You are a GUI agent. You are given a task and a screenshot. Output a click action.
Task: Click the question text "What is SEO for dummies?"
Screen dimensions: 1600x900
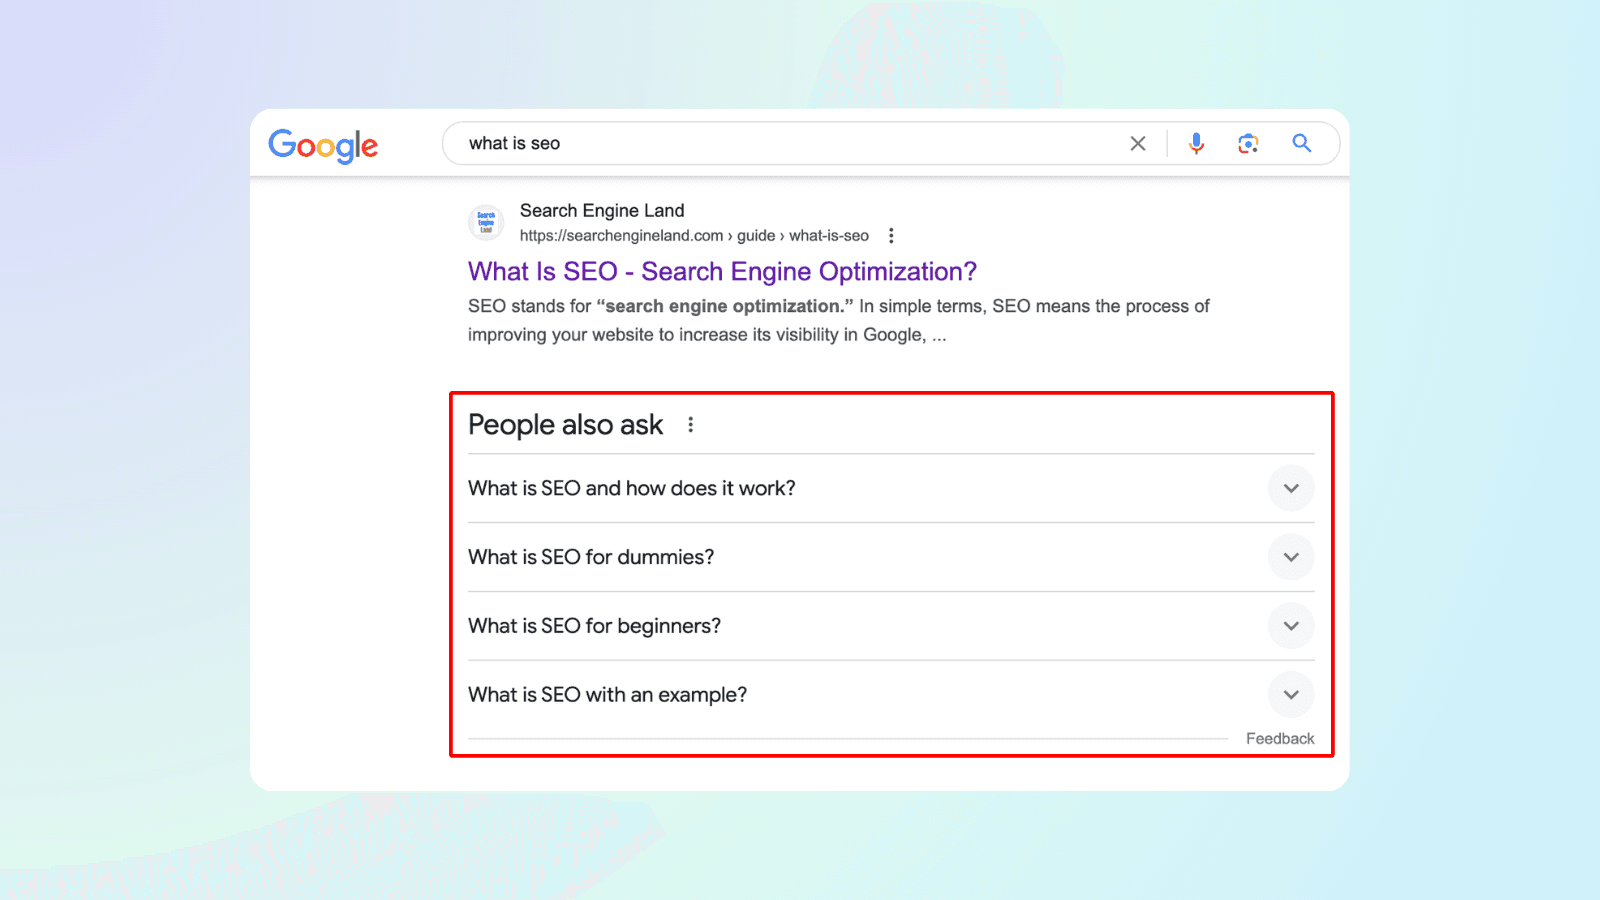pos(591,557)
